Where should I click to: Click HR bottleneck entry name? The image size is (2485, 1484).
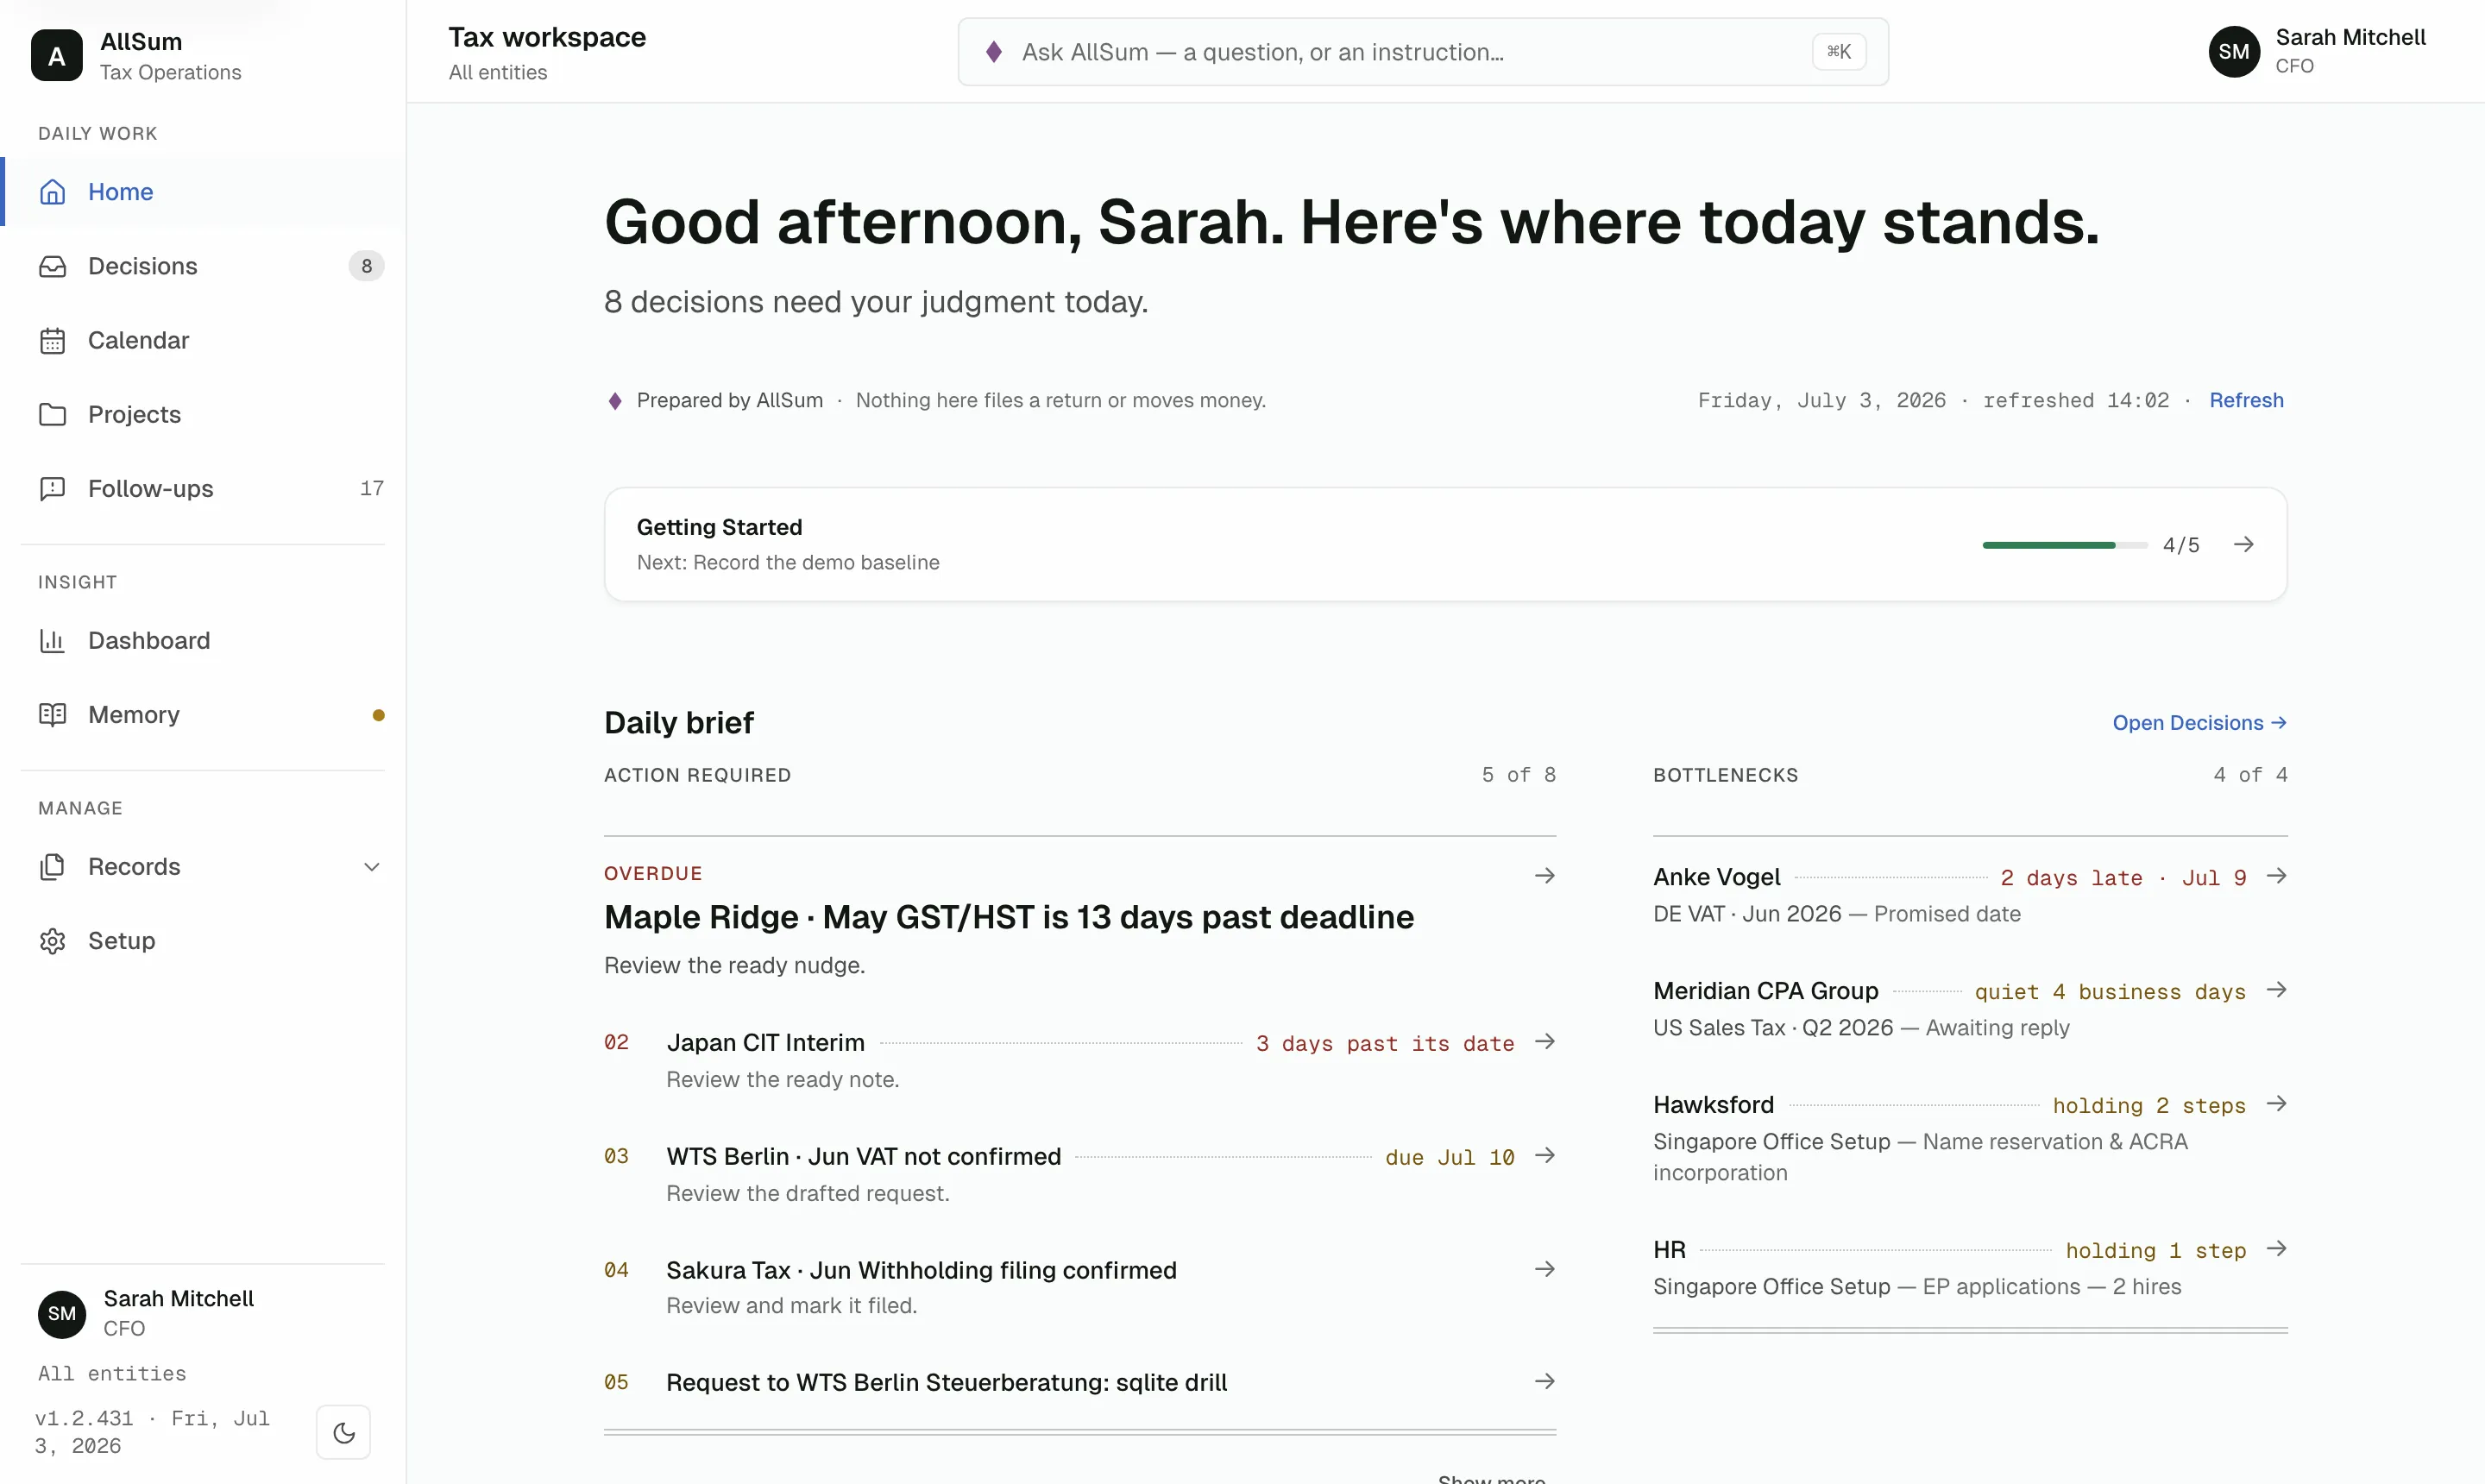pyautogui.click(x=1669, y=1250)
